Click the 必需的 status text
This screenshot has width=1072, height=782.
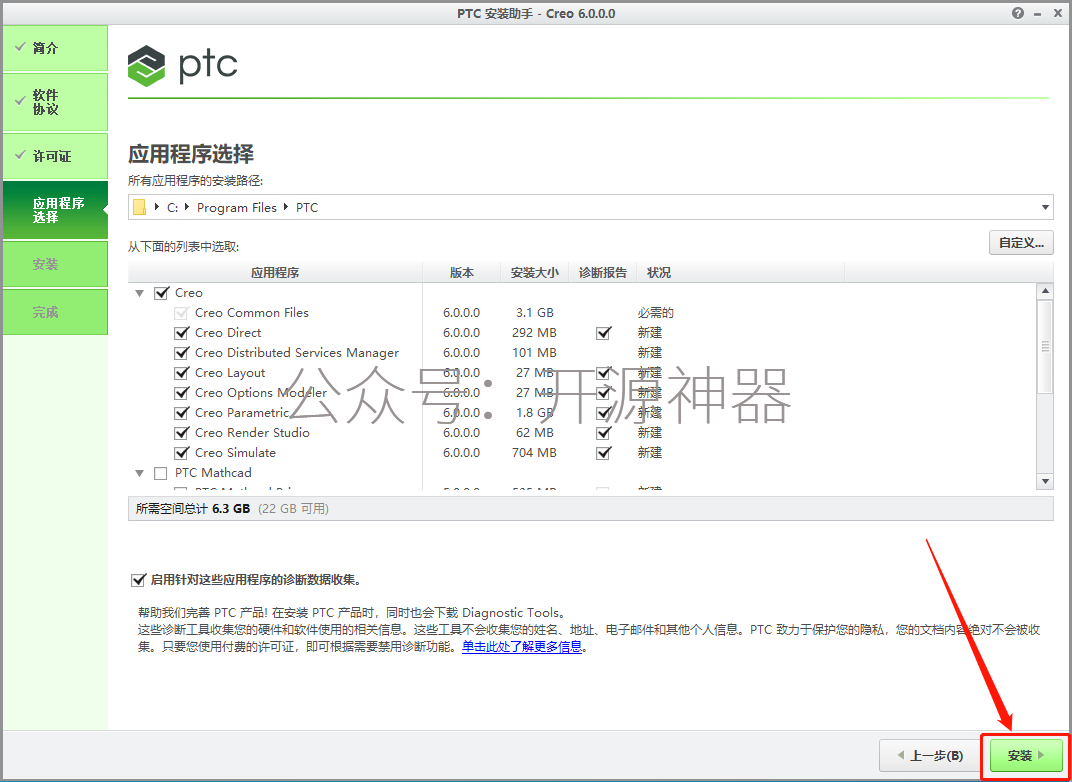click(656, 313)
